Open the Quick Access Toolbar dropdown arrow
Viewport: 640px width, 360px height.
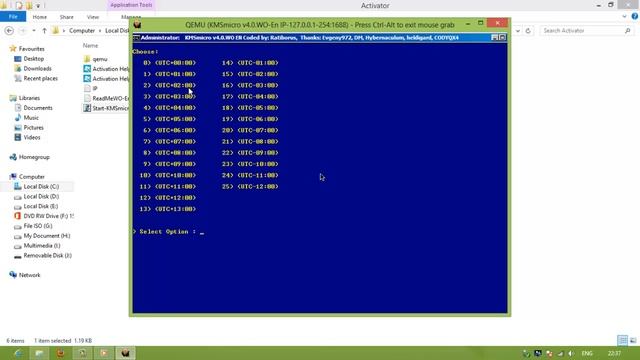click(x=38, y=6)
